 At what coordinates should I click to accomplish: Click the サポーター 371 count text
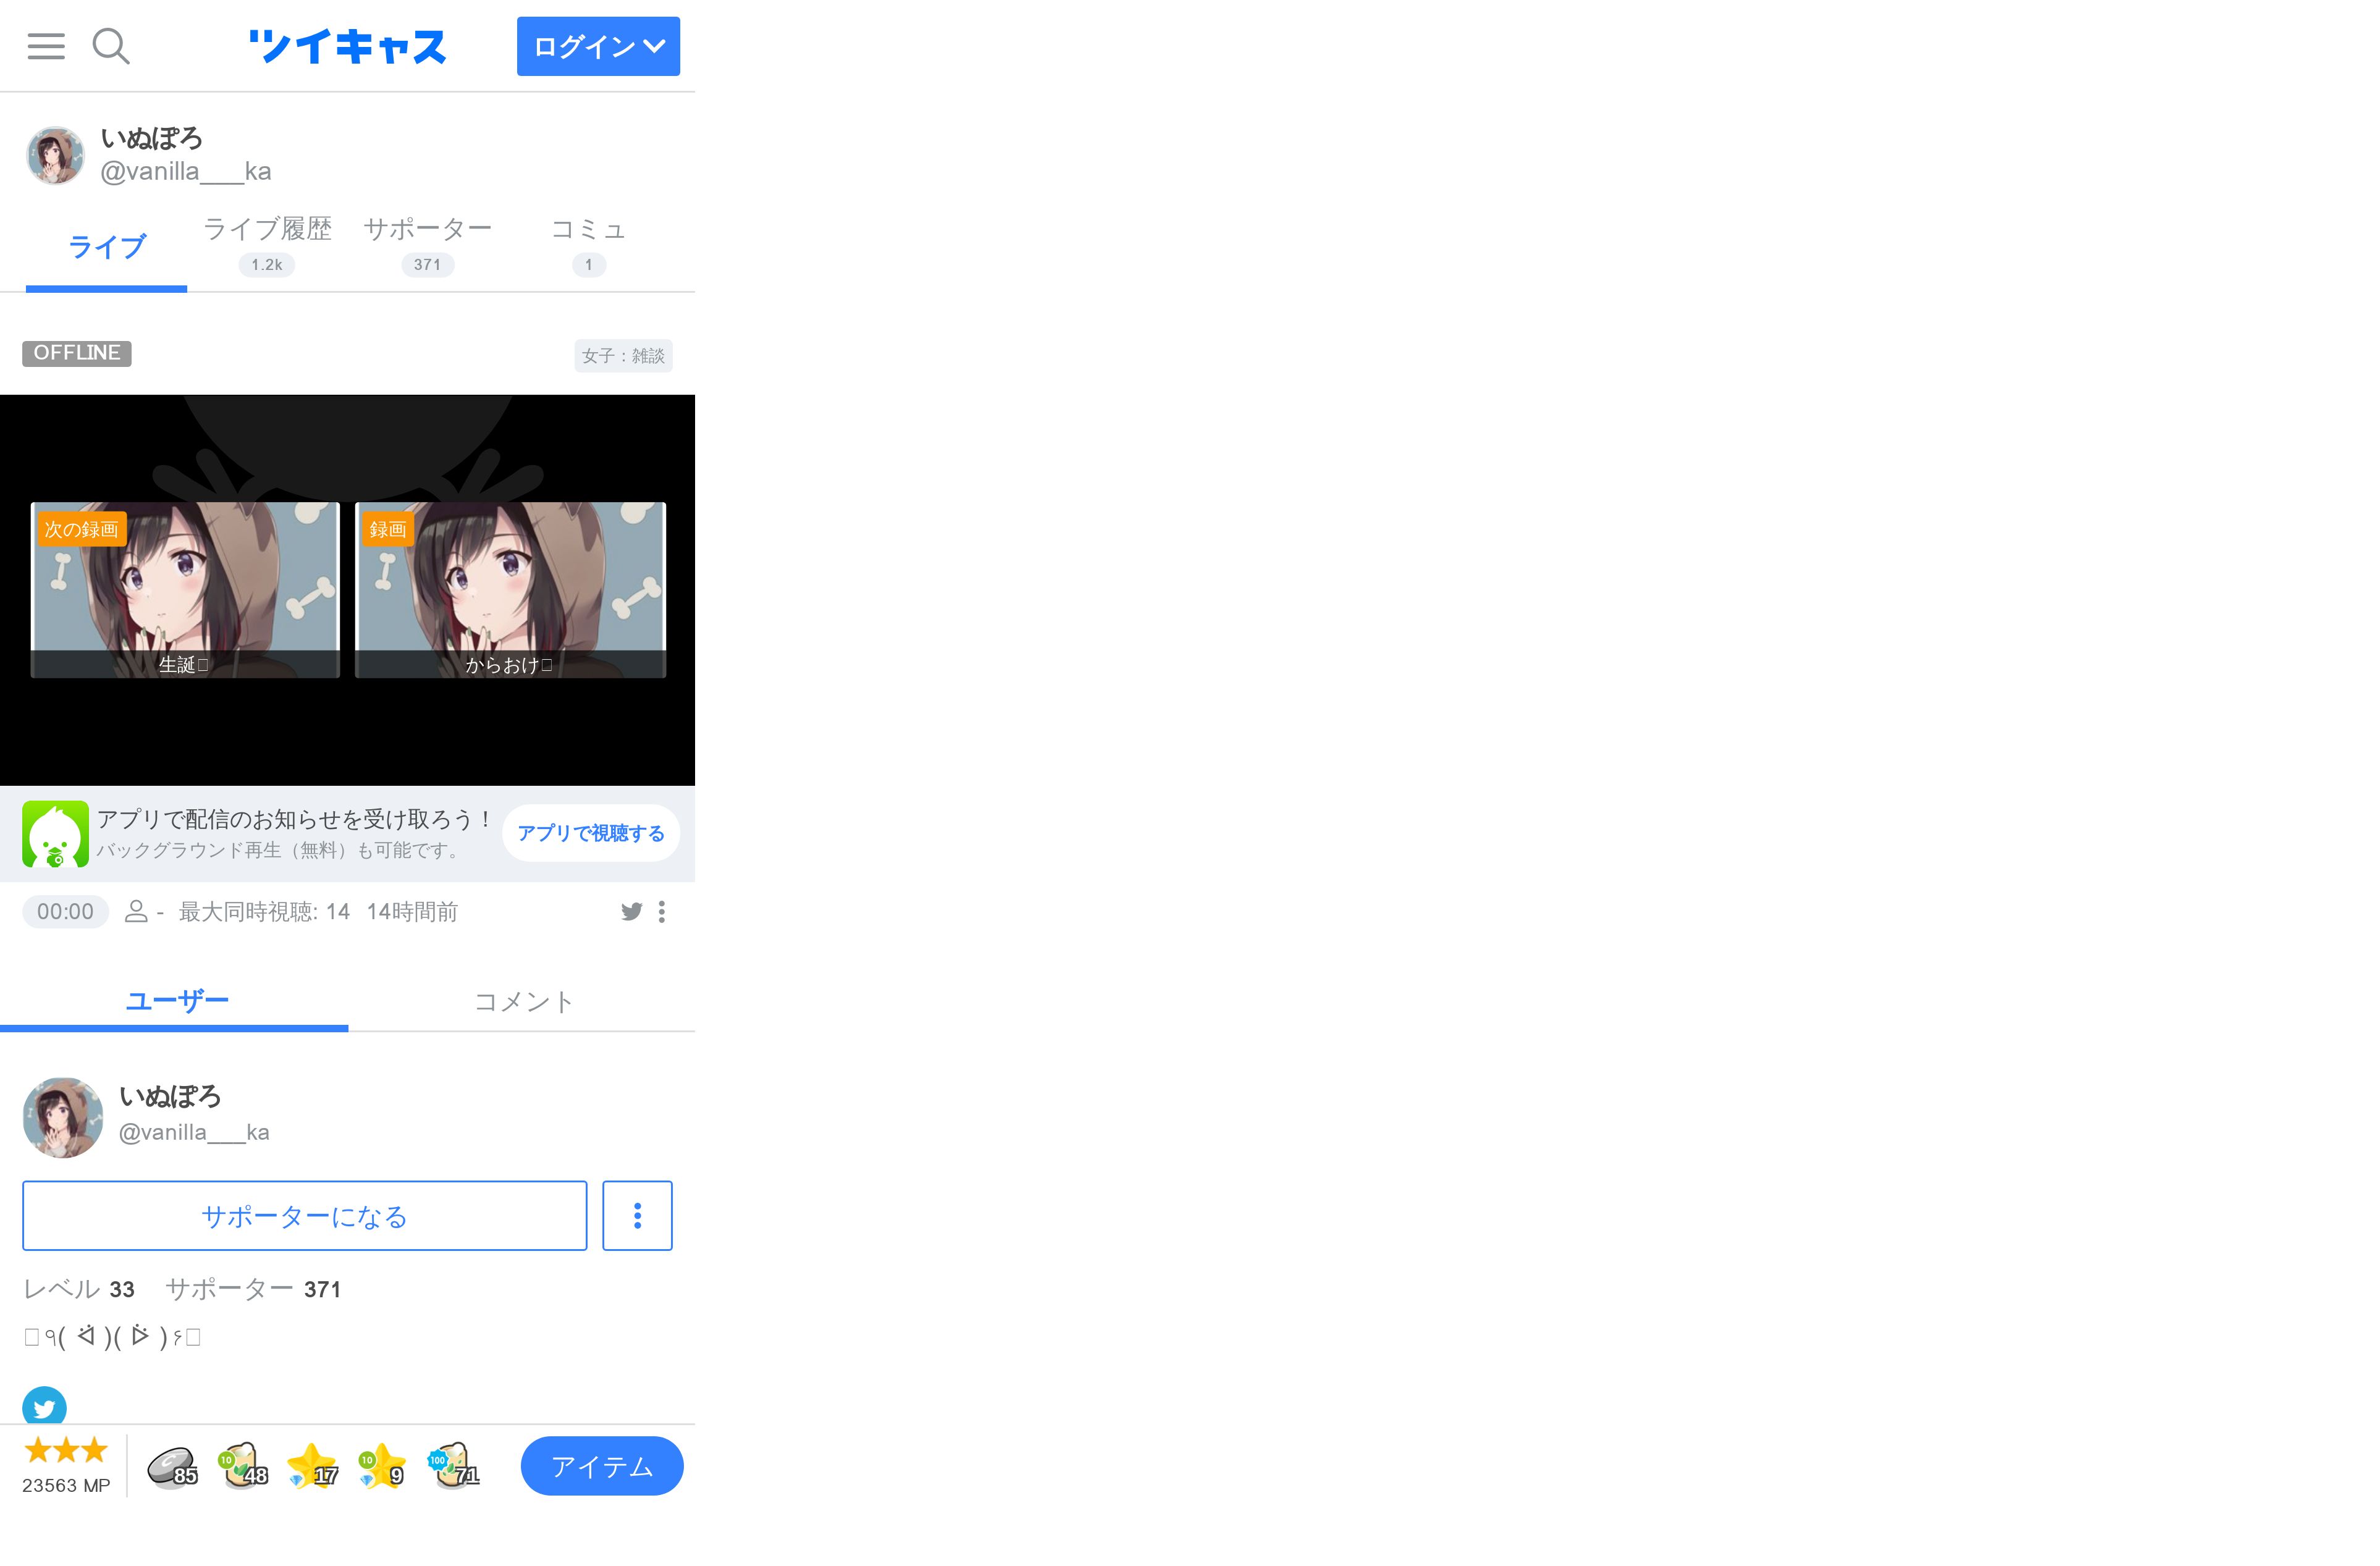253,1289
